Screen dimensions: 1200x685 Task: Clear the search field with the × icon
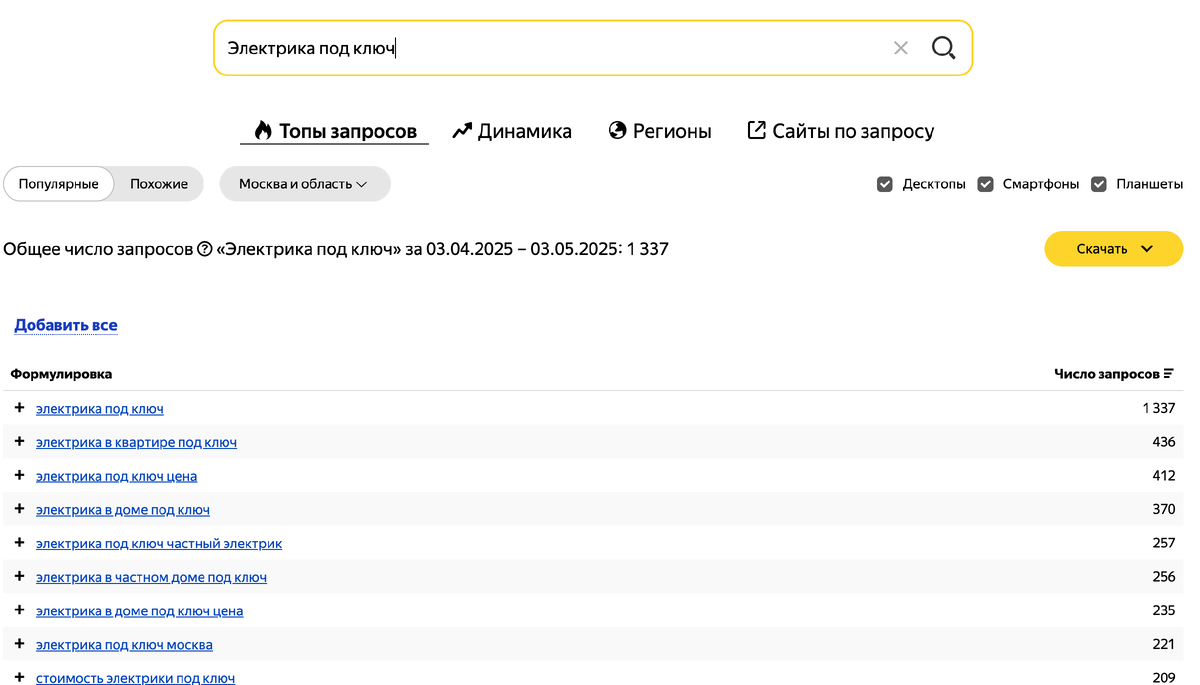tap(900, 47)
